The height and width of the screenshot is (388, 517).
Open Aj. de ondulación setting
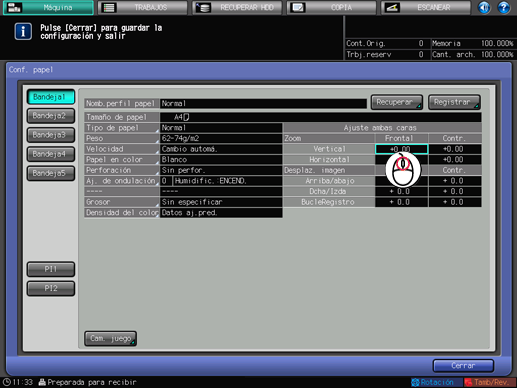point(122,181)
